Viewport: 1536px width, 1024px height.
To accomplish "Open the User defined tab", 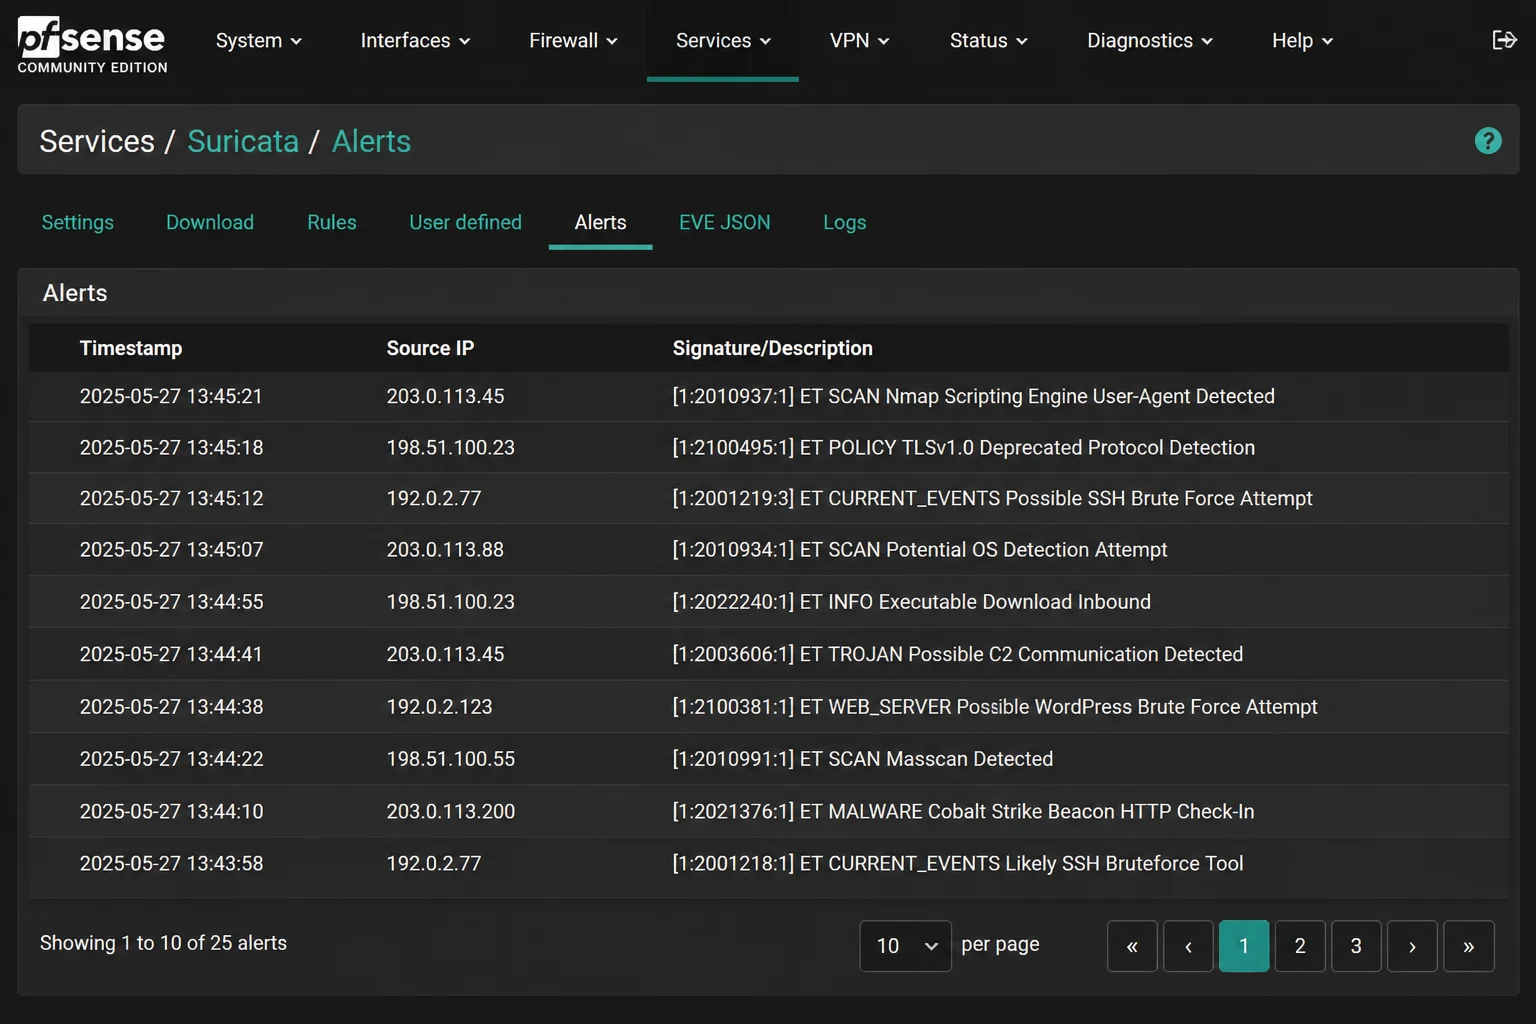I will [x=465, y=223].
